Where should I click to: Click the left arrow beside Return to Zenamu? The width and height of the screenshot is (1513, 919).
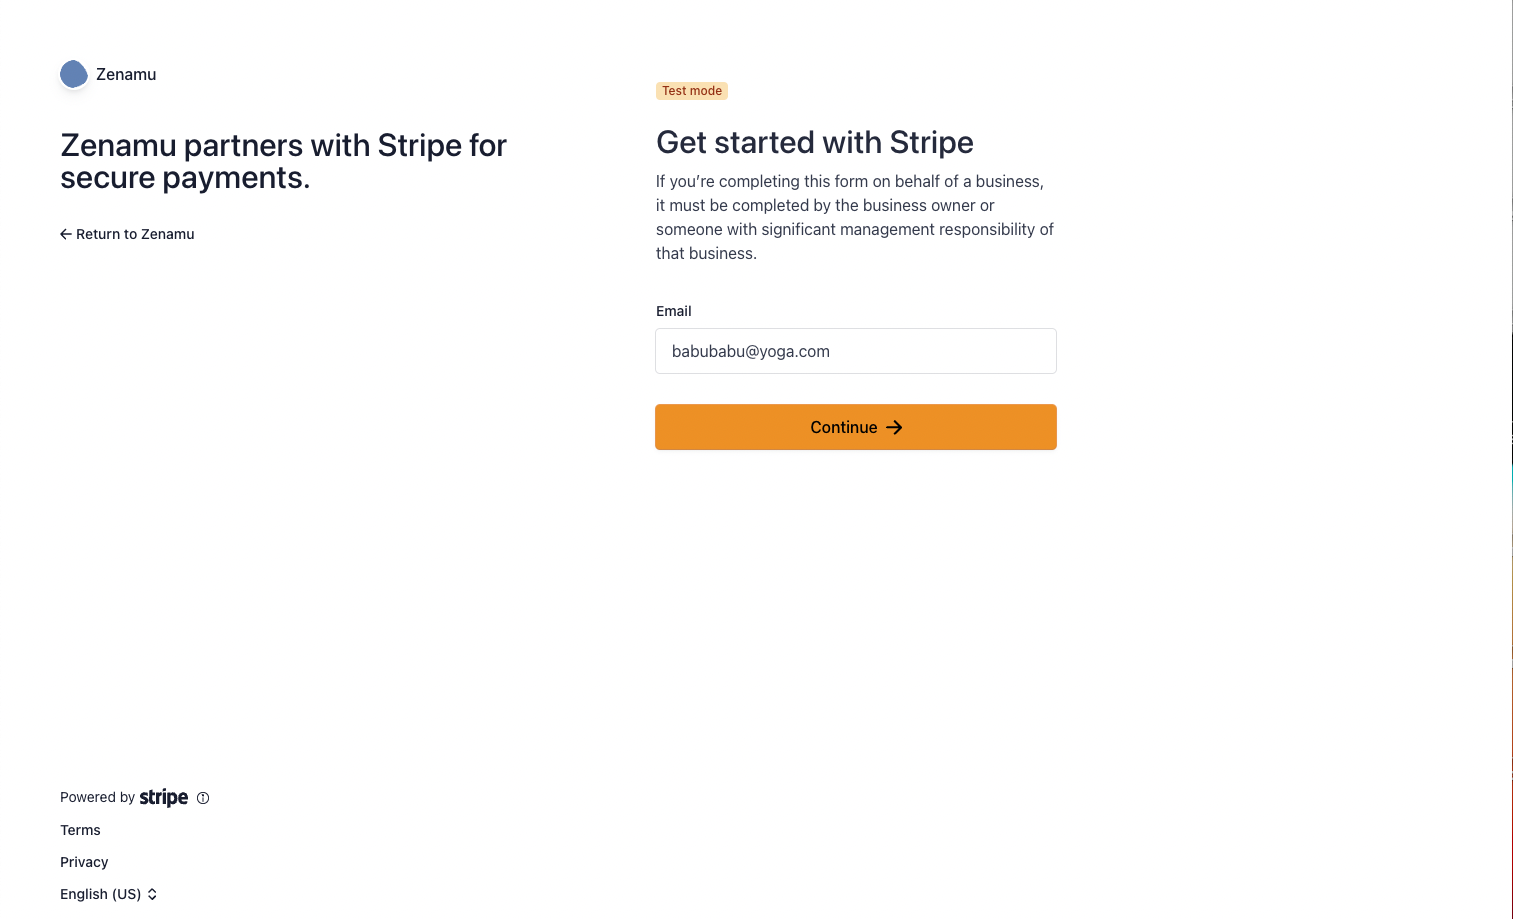(x=66, y=234)
